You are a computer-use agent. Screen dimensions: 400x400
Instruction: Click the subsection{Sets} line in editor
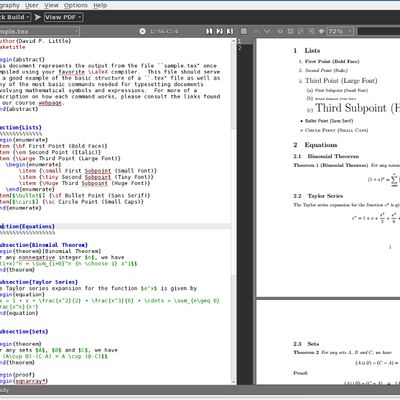pos(24,332)
